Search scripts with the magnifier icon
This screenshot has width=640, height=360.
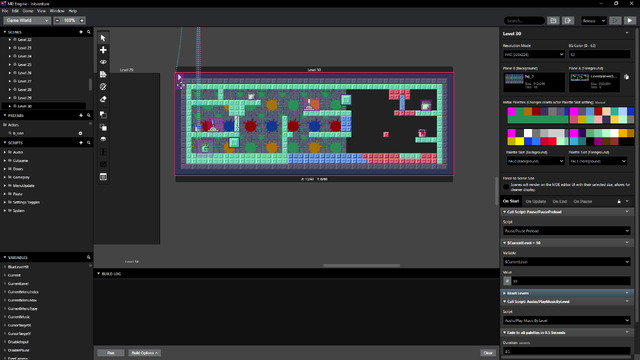click(x=89, y=143)
